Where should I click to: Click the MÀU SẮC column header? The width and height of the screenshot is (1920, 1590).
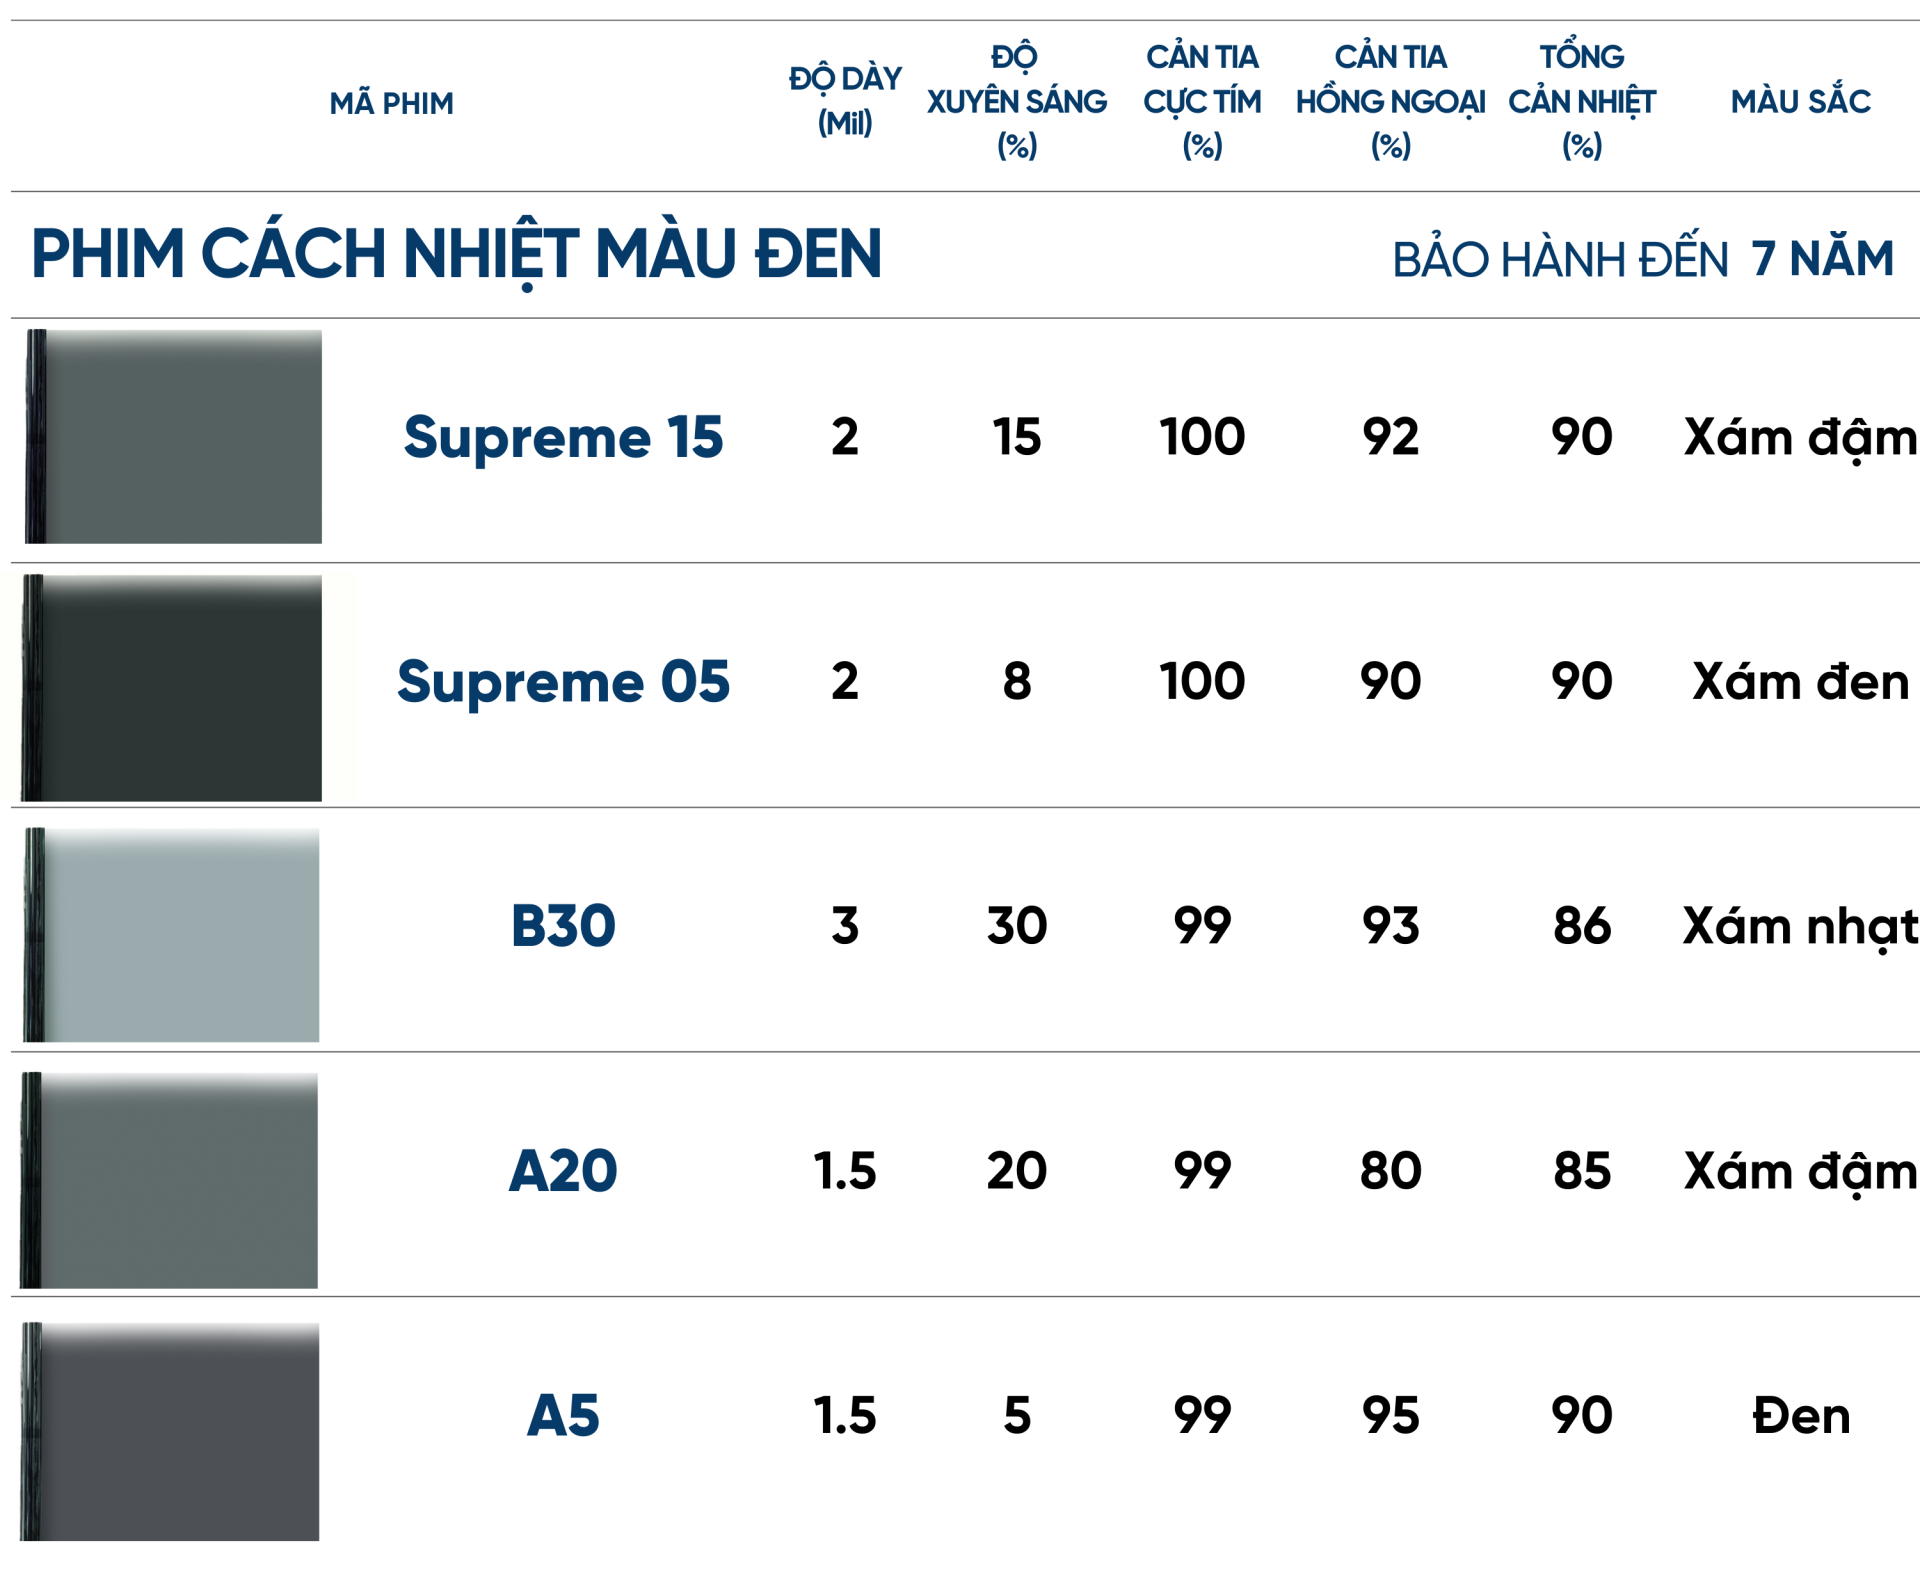click(1800, 101)
